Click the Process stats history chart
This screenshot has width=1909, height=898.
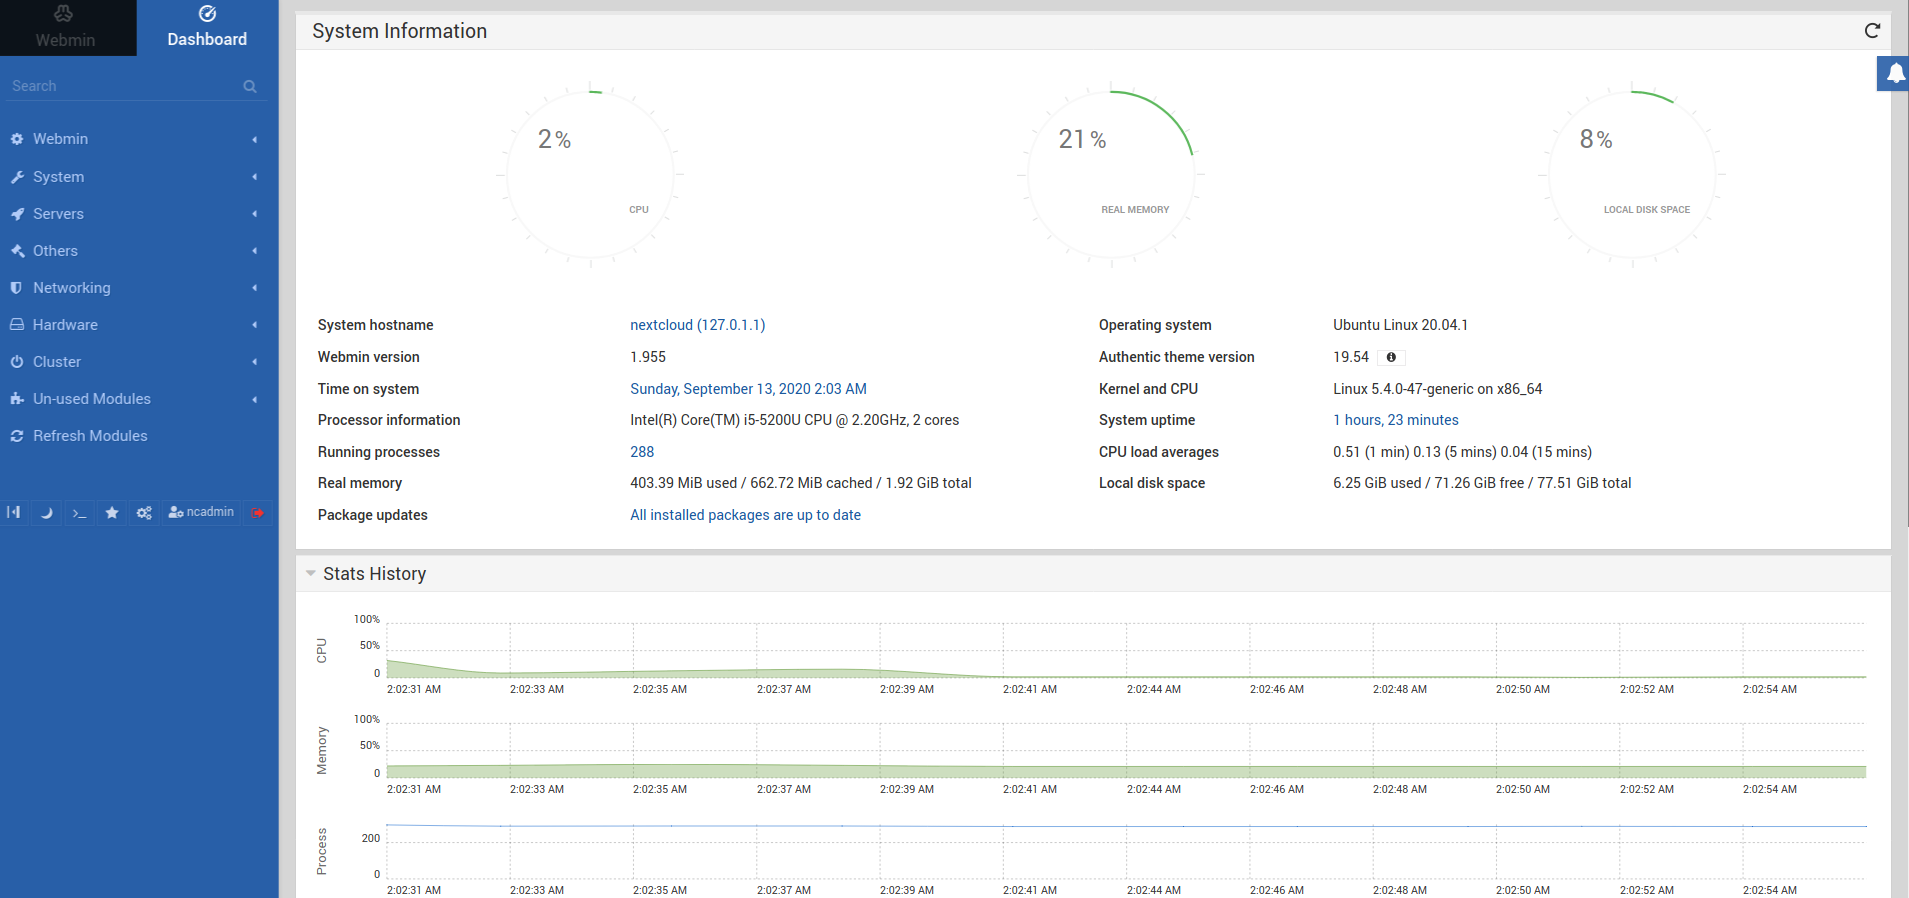1126,850
